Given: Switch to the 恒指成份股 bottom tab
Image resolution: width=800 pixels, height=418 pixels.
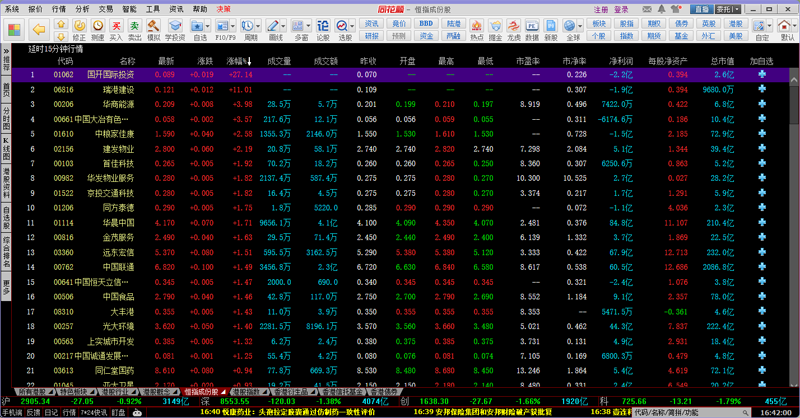Looking at the screenshot, I should point(201,392).
